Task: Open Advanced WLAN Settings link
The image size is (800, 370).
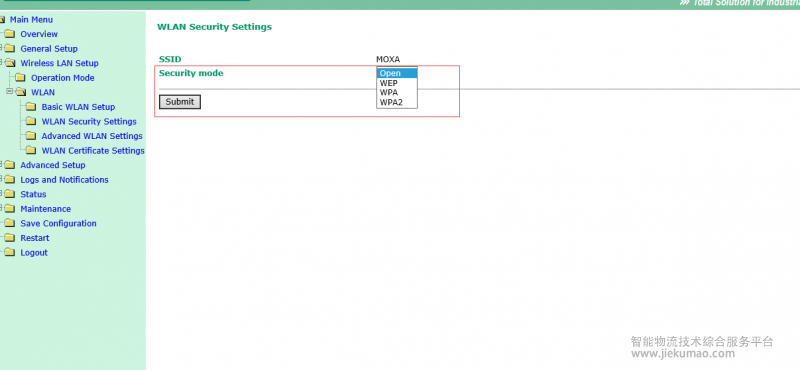Action: 92,136
